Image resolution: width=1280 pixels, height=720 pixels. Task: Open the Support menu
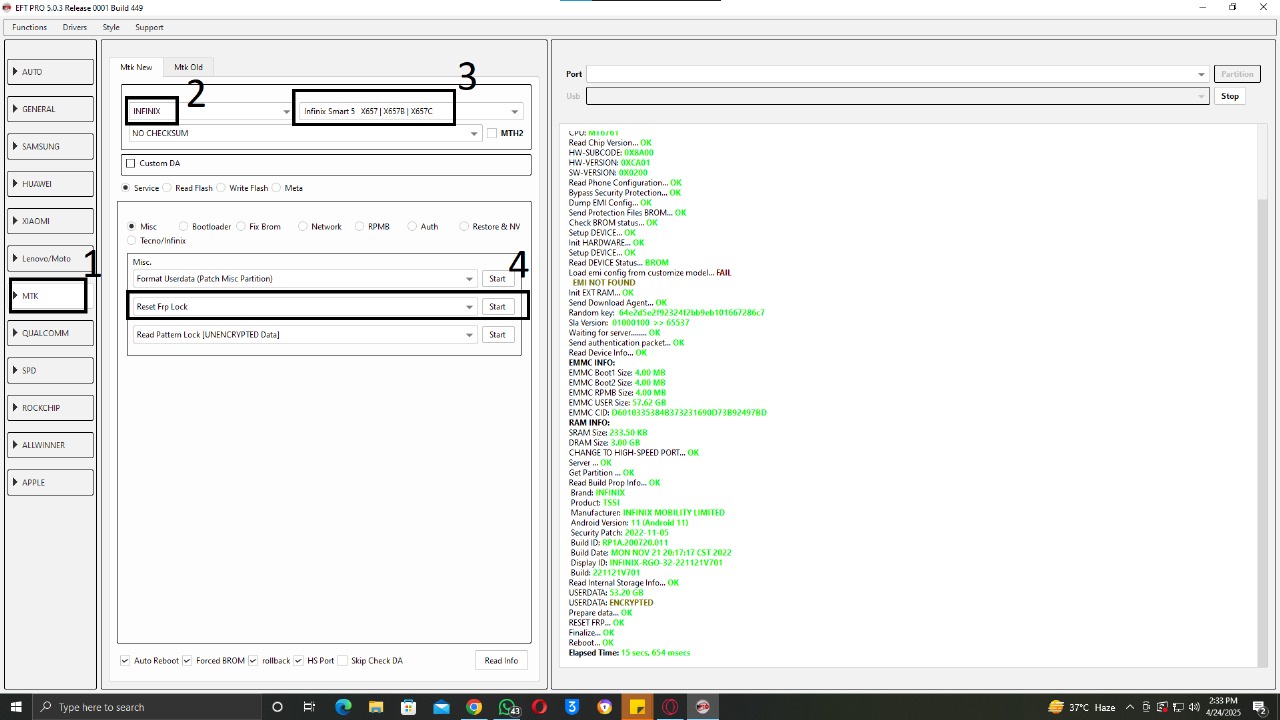[x=149, y=27]
